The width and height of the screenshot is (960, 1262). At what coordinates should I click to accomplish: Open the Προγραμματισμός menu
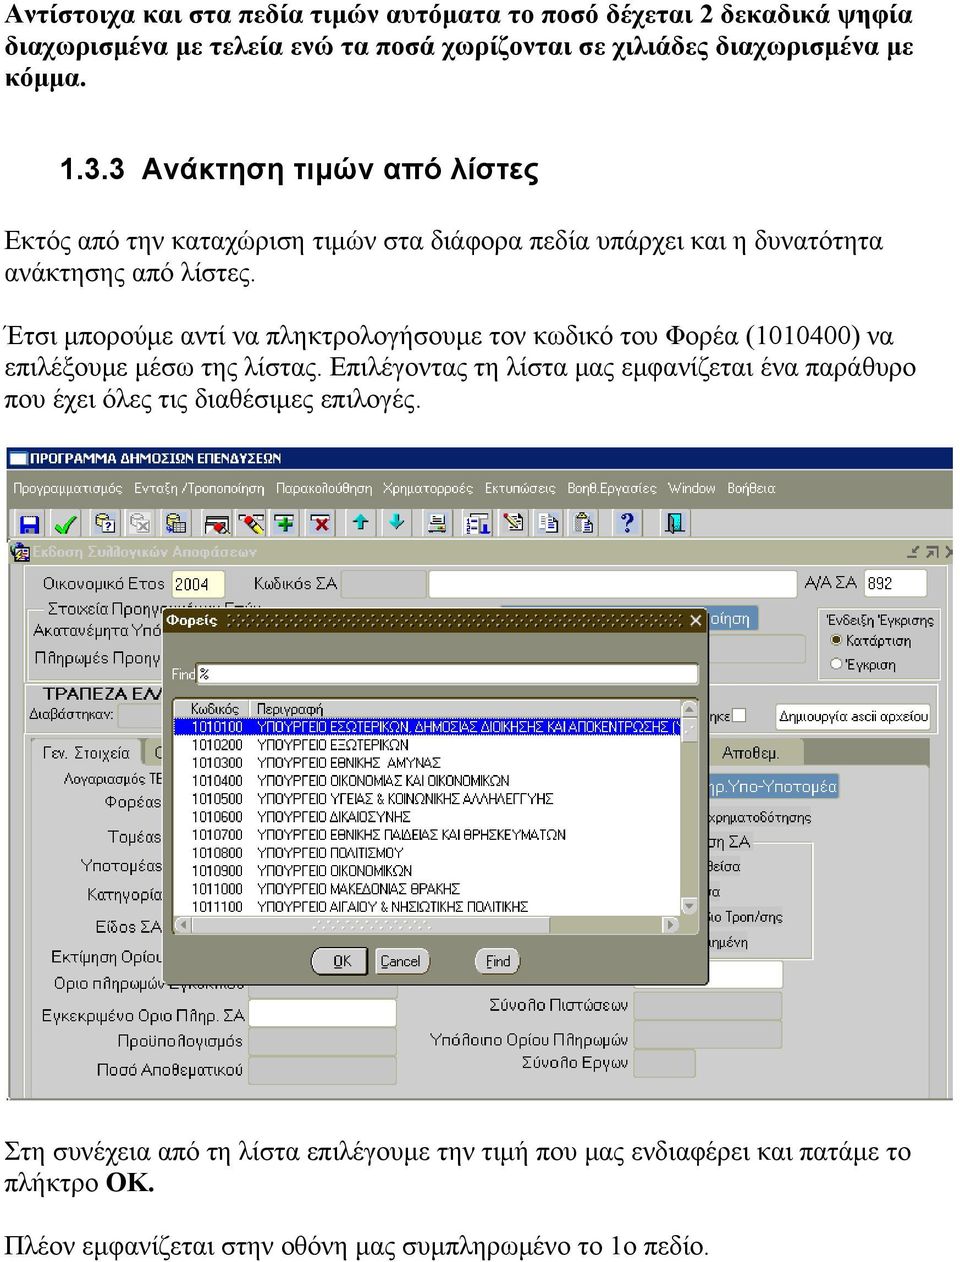pos(68,489)
